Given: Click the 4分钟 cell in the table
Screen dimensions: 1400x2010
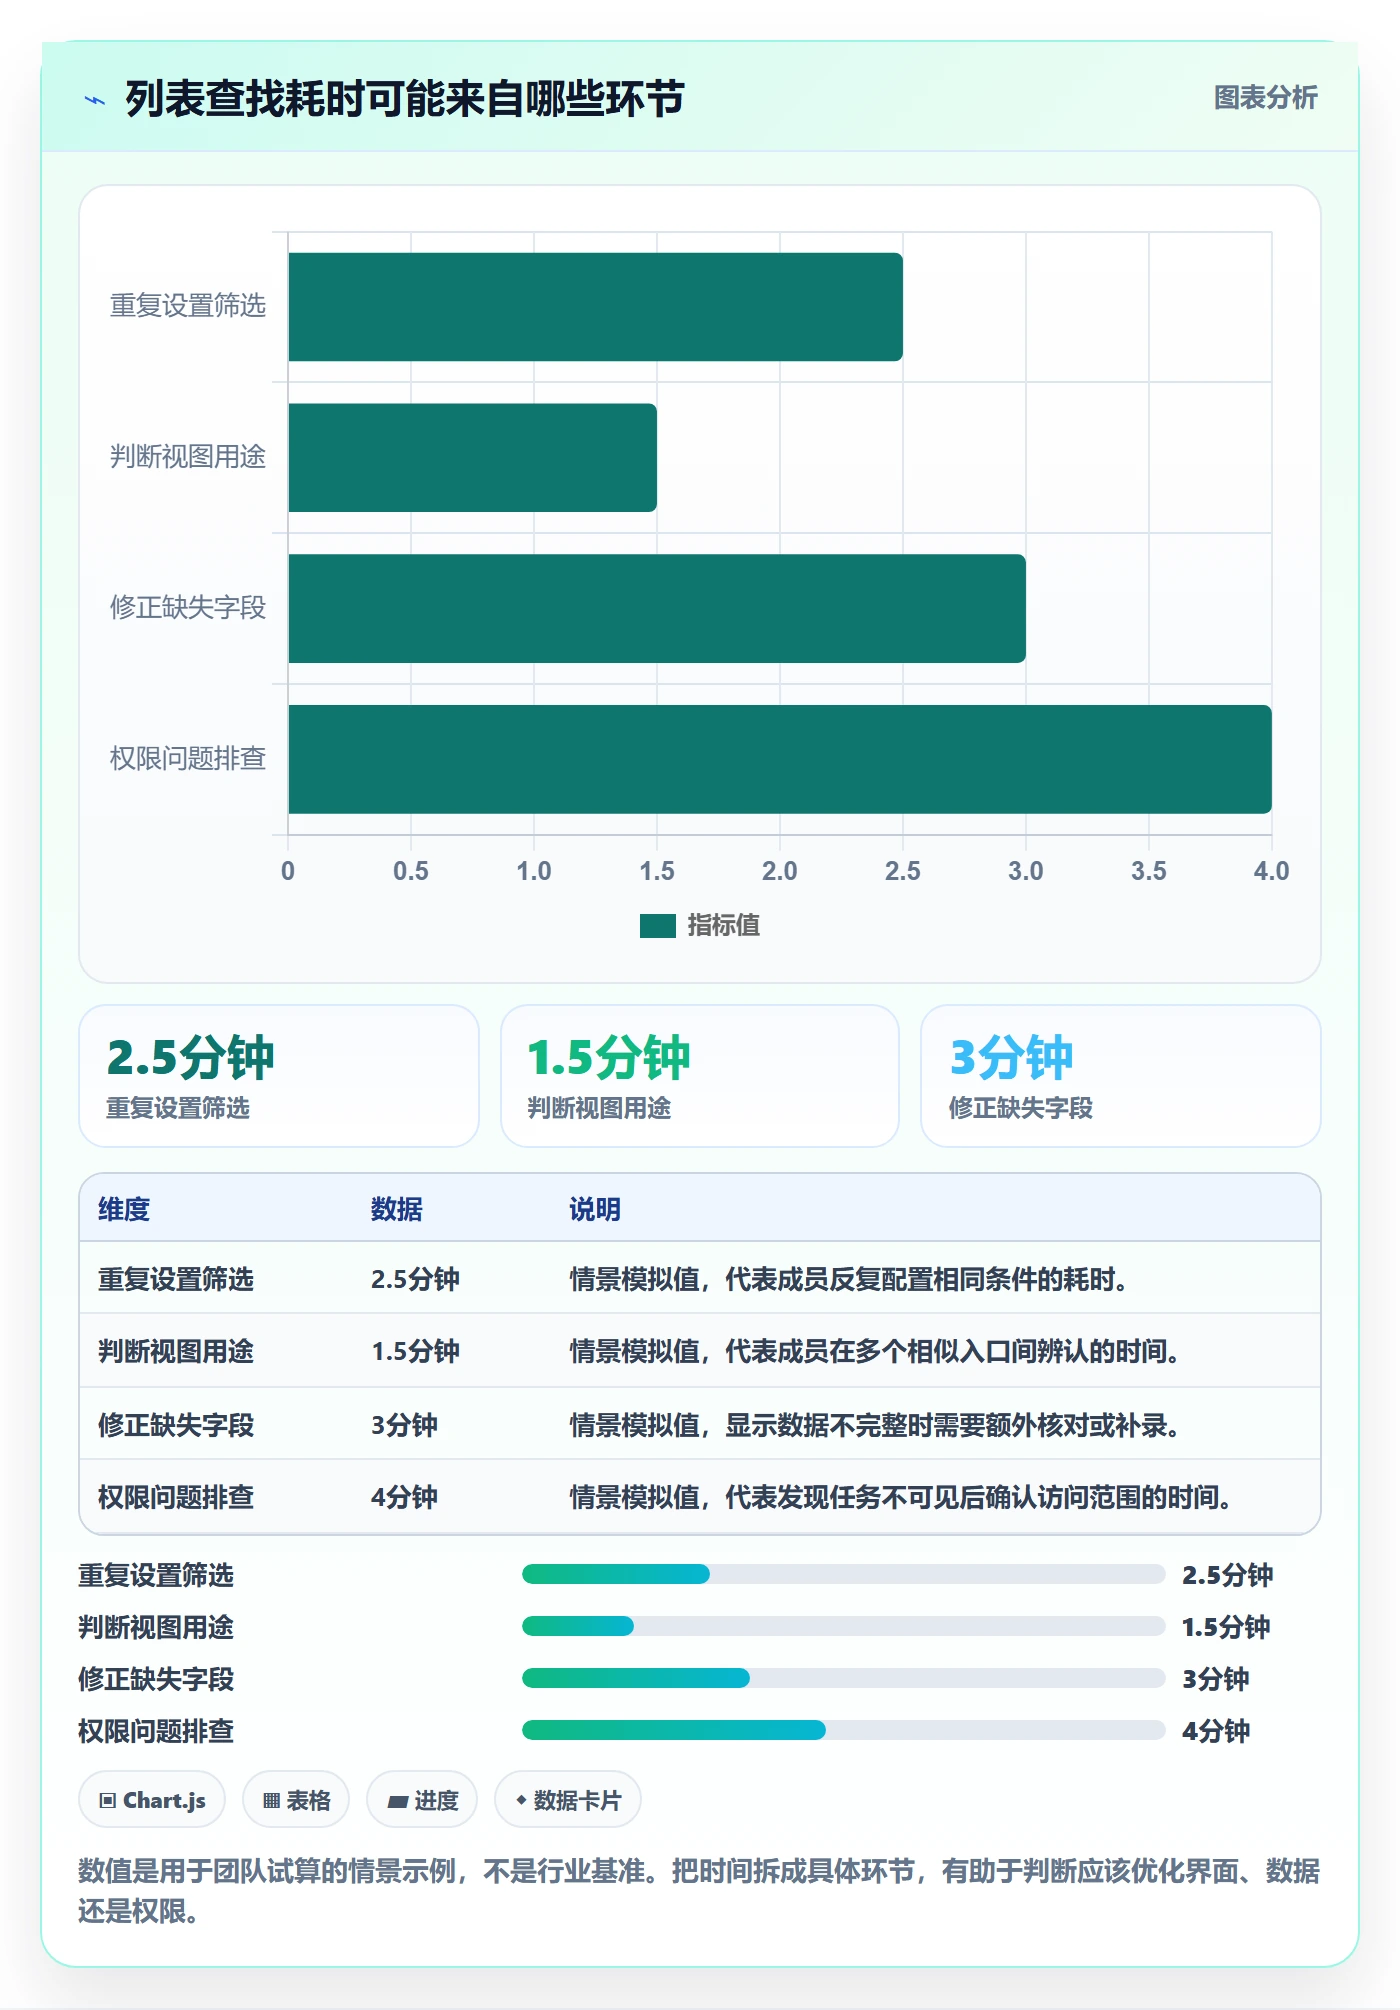Looking at the screenshot, I should 405,1497.
